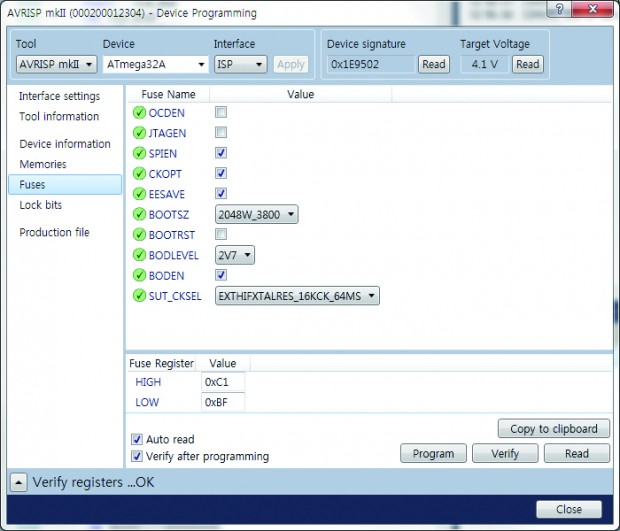Click the green status icon beside BOOTRST

pyautogui.click(x=139, y=235)
